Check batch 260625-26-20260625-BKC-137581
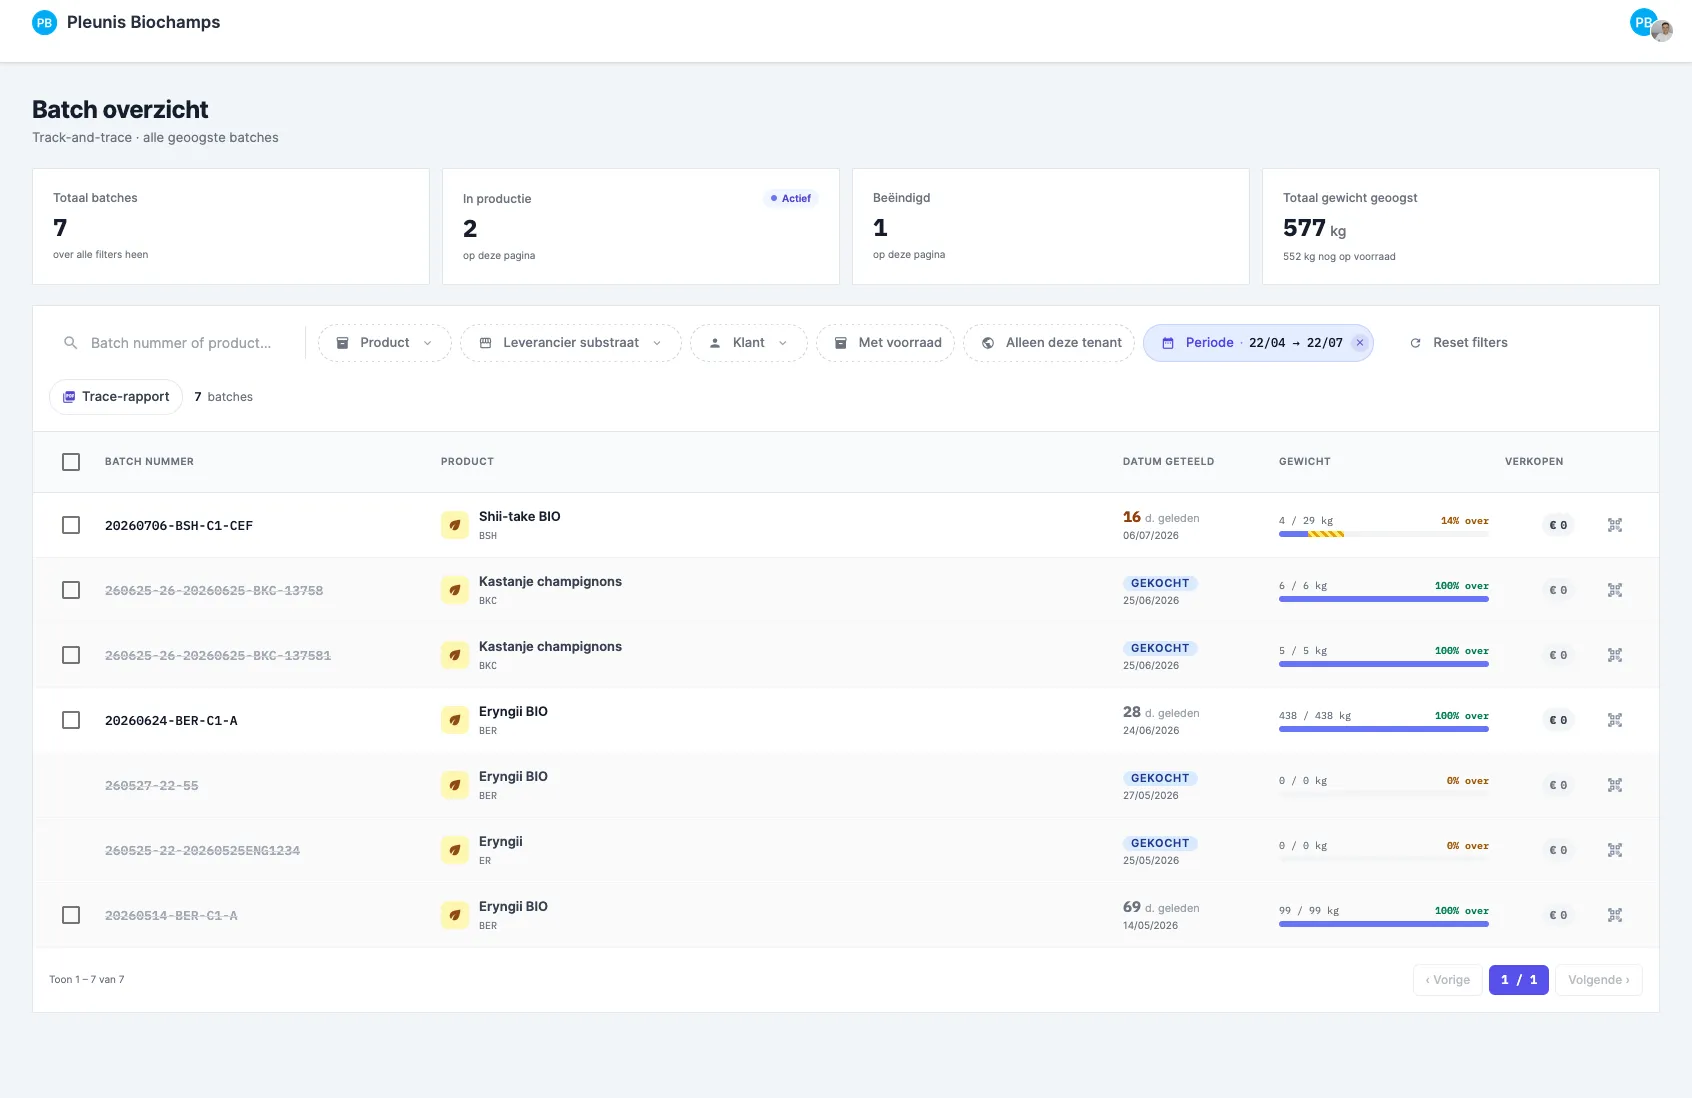Screen dimensions: 1692x1098 pyautogui.click(x=71, y=655)
